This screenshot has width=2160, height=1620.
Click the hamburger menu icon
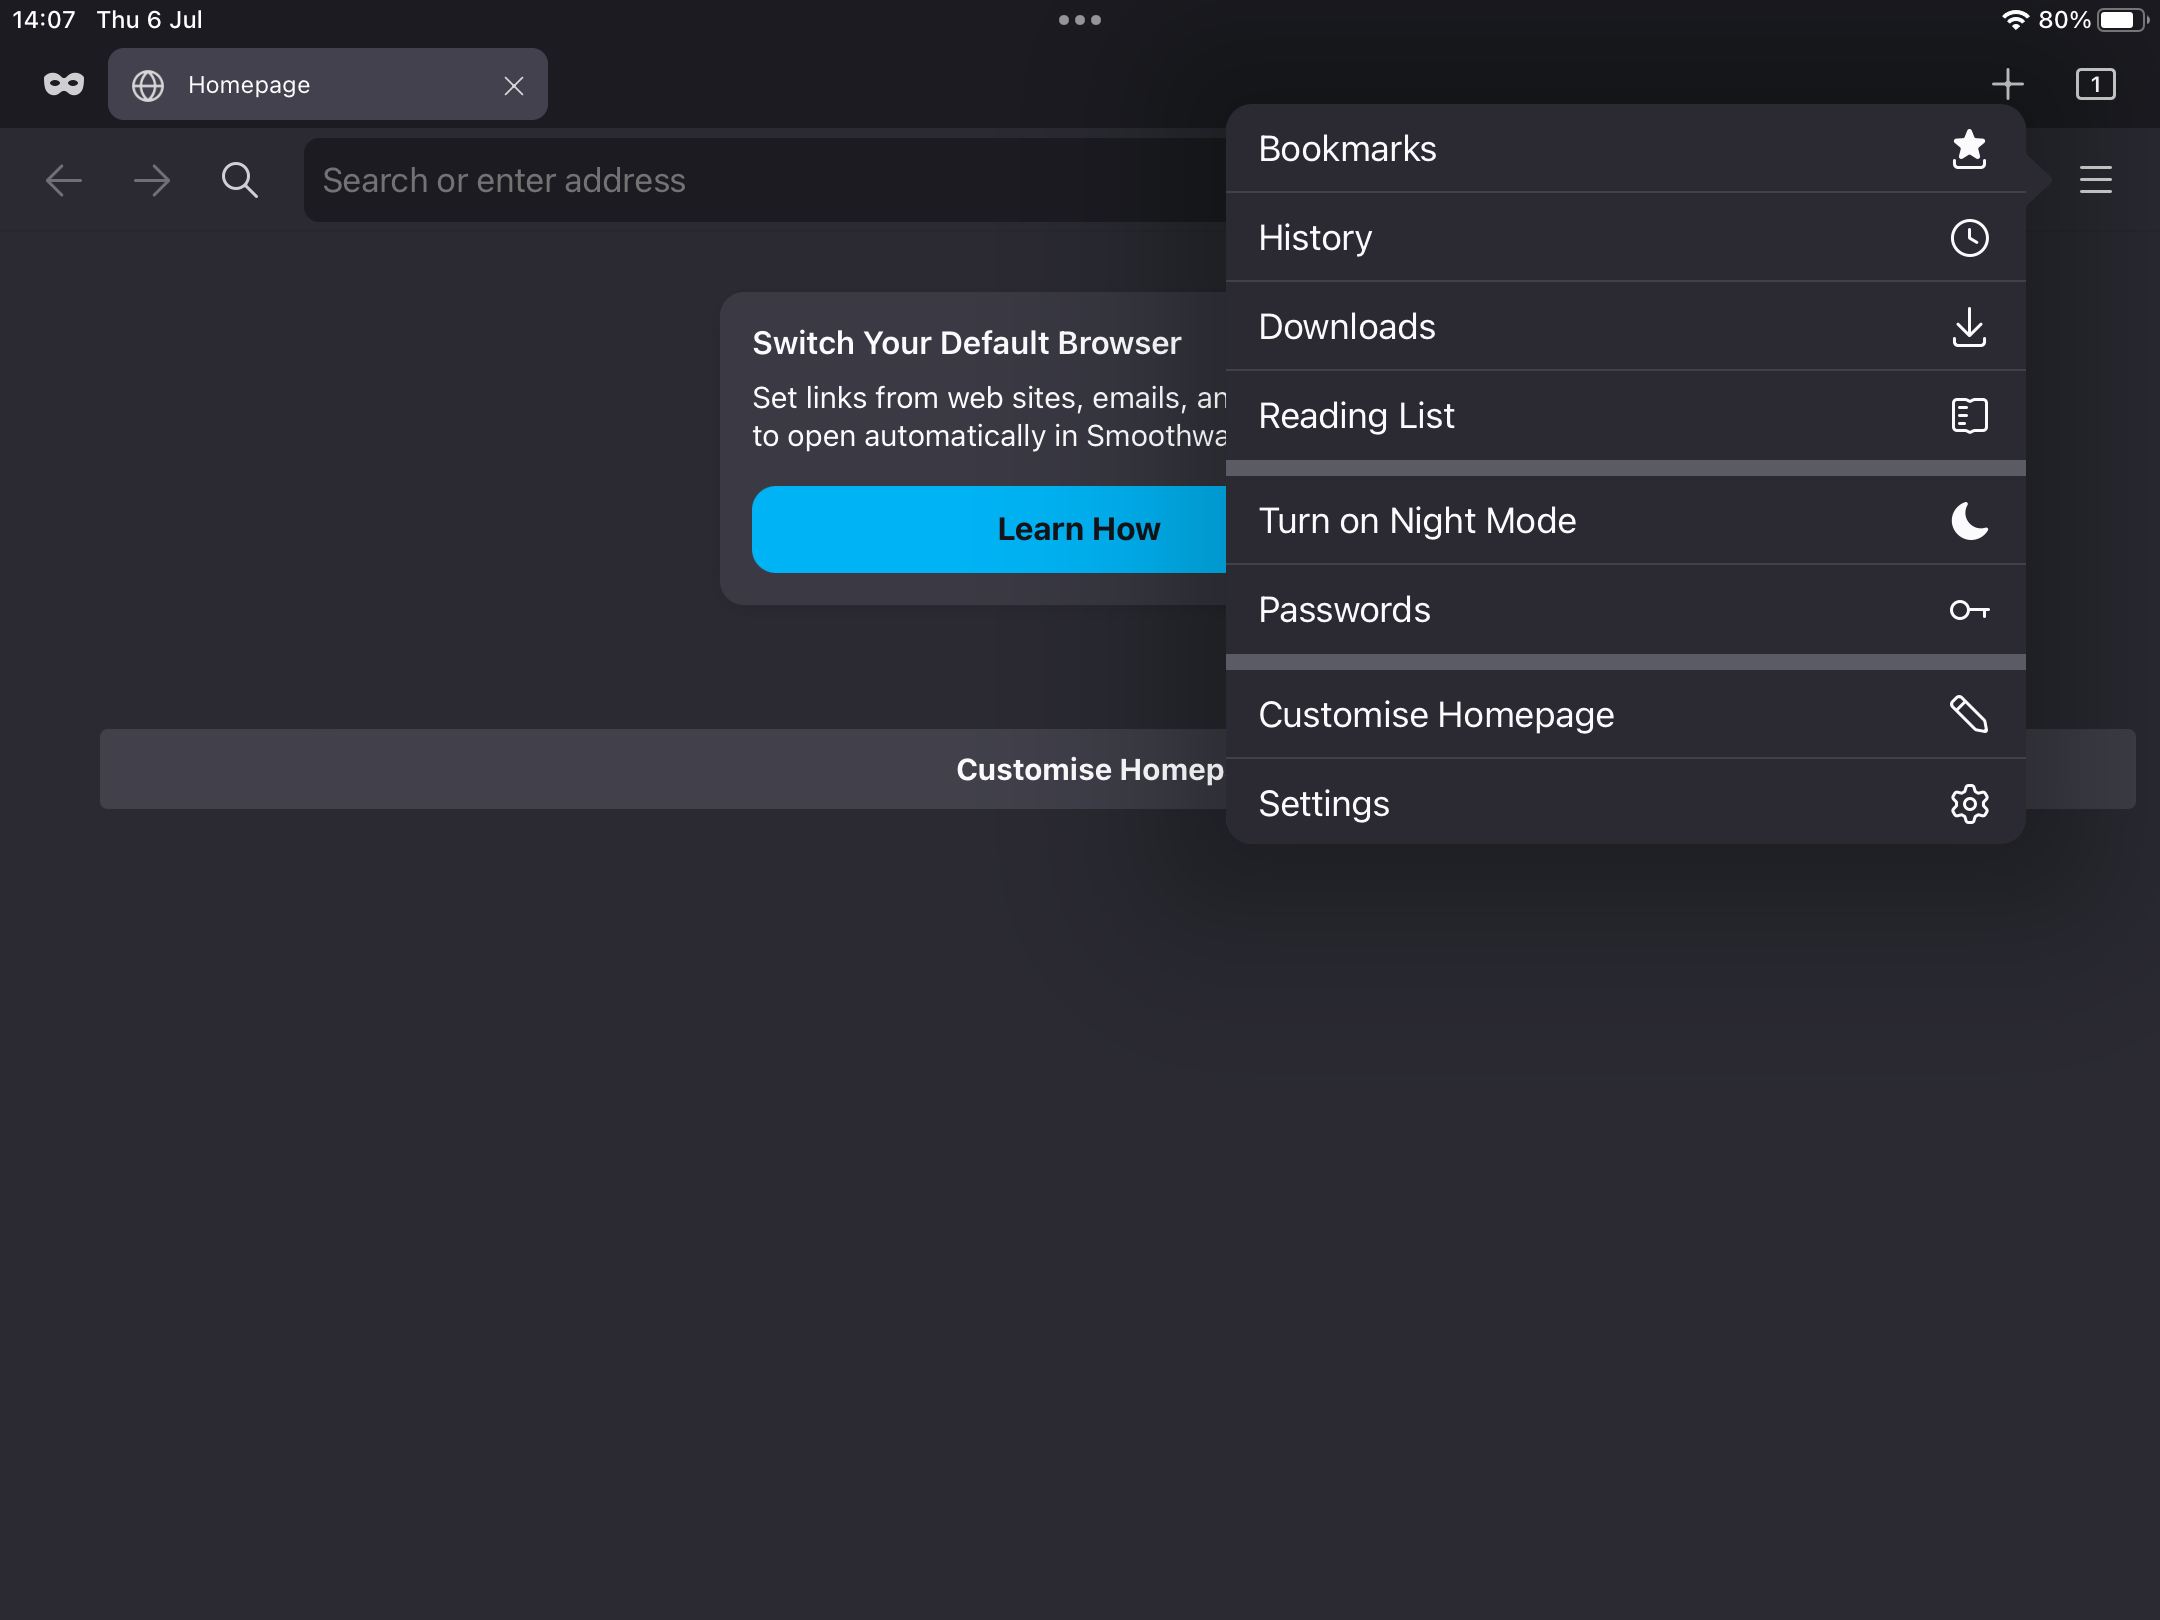click(x=2095, y=180)
